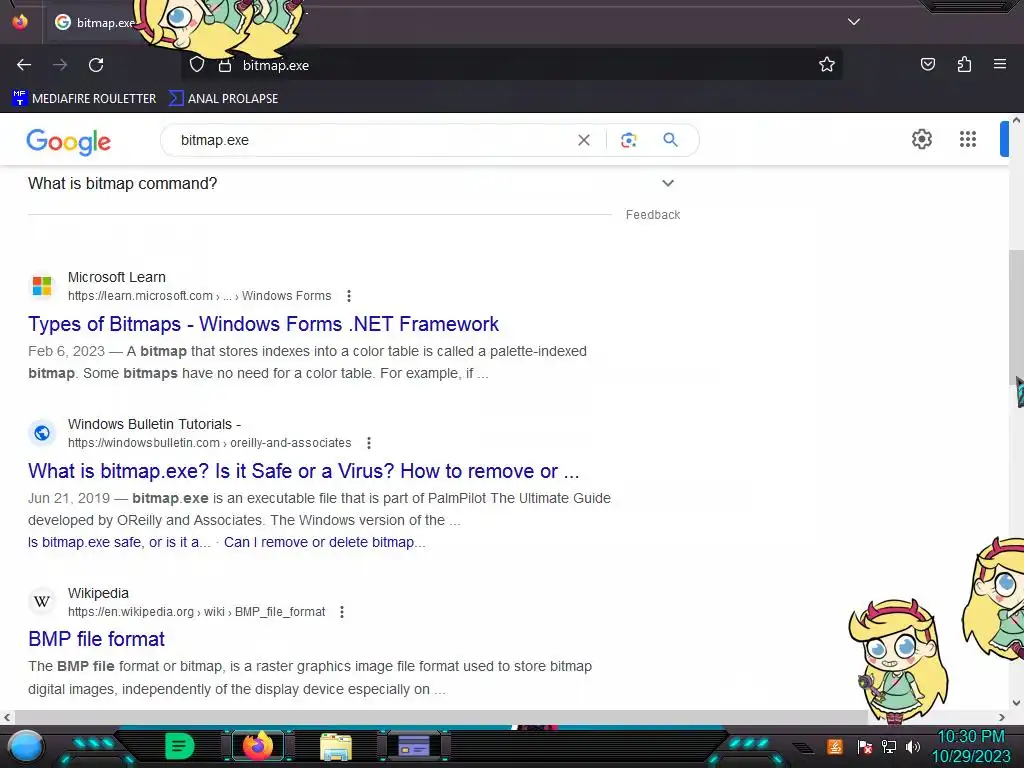Open the 'Is bitmap.exe safe, or is it a...' sitelink
Image resolution: width=1024 pixels, height=768 pixels.
(x=119, y=542)
